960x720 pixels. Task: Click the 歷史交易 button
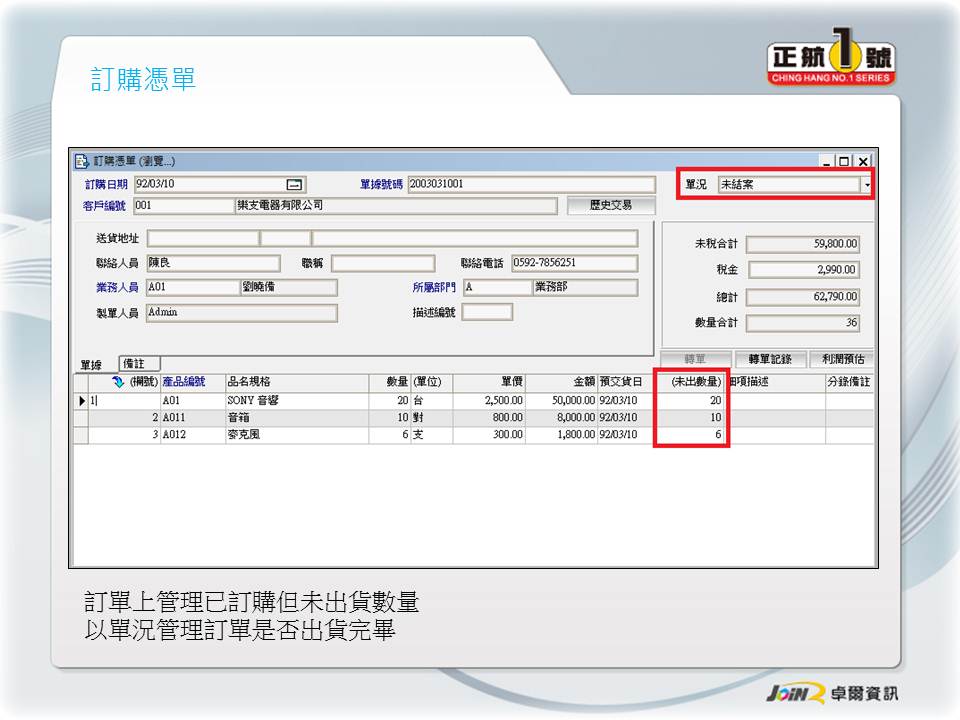point(611,206)
